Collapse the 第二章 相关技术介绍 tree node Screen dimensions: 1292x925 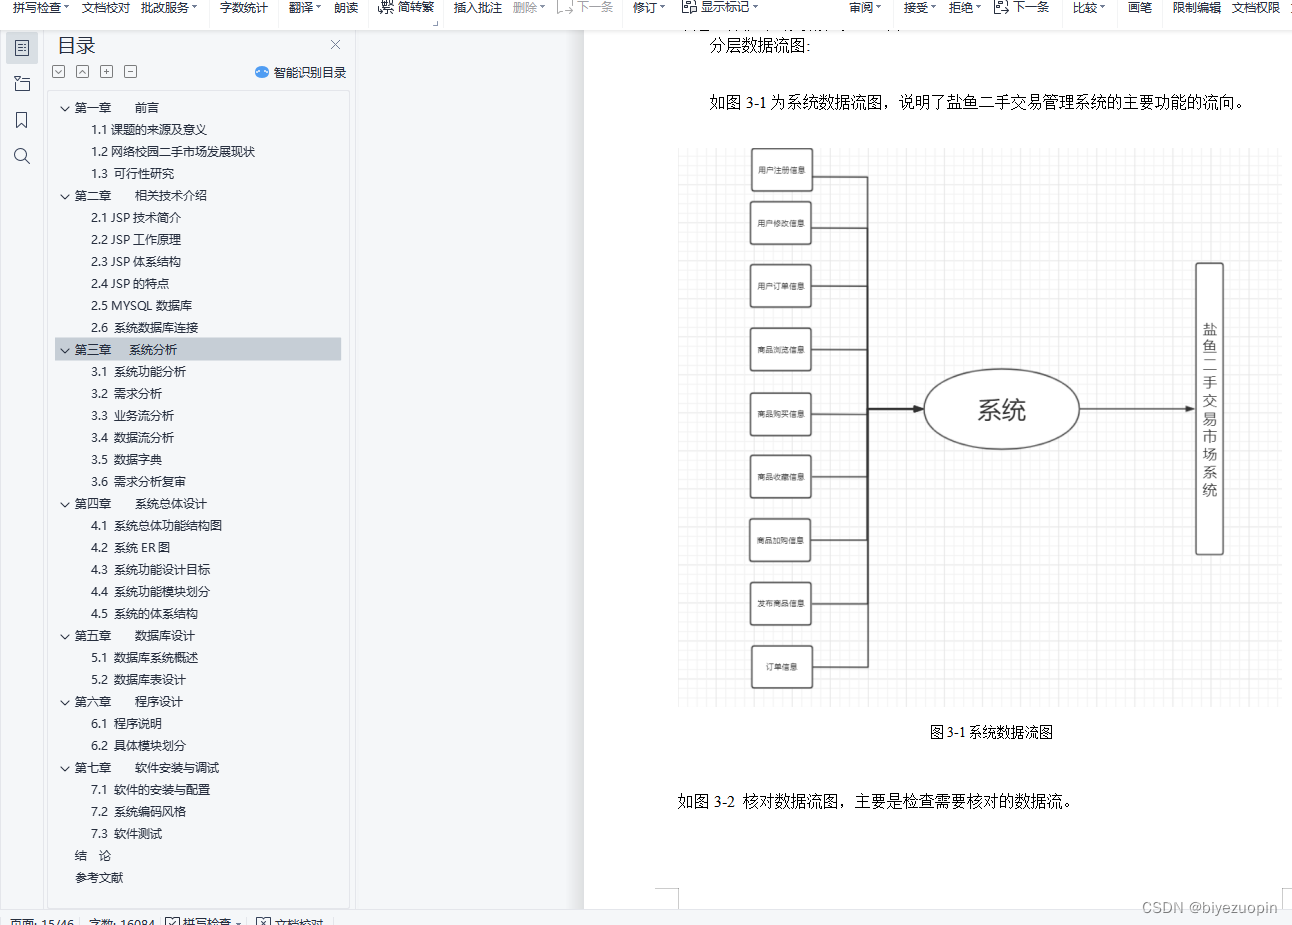pyautogui.click(x=65, y=196)
